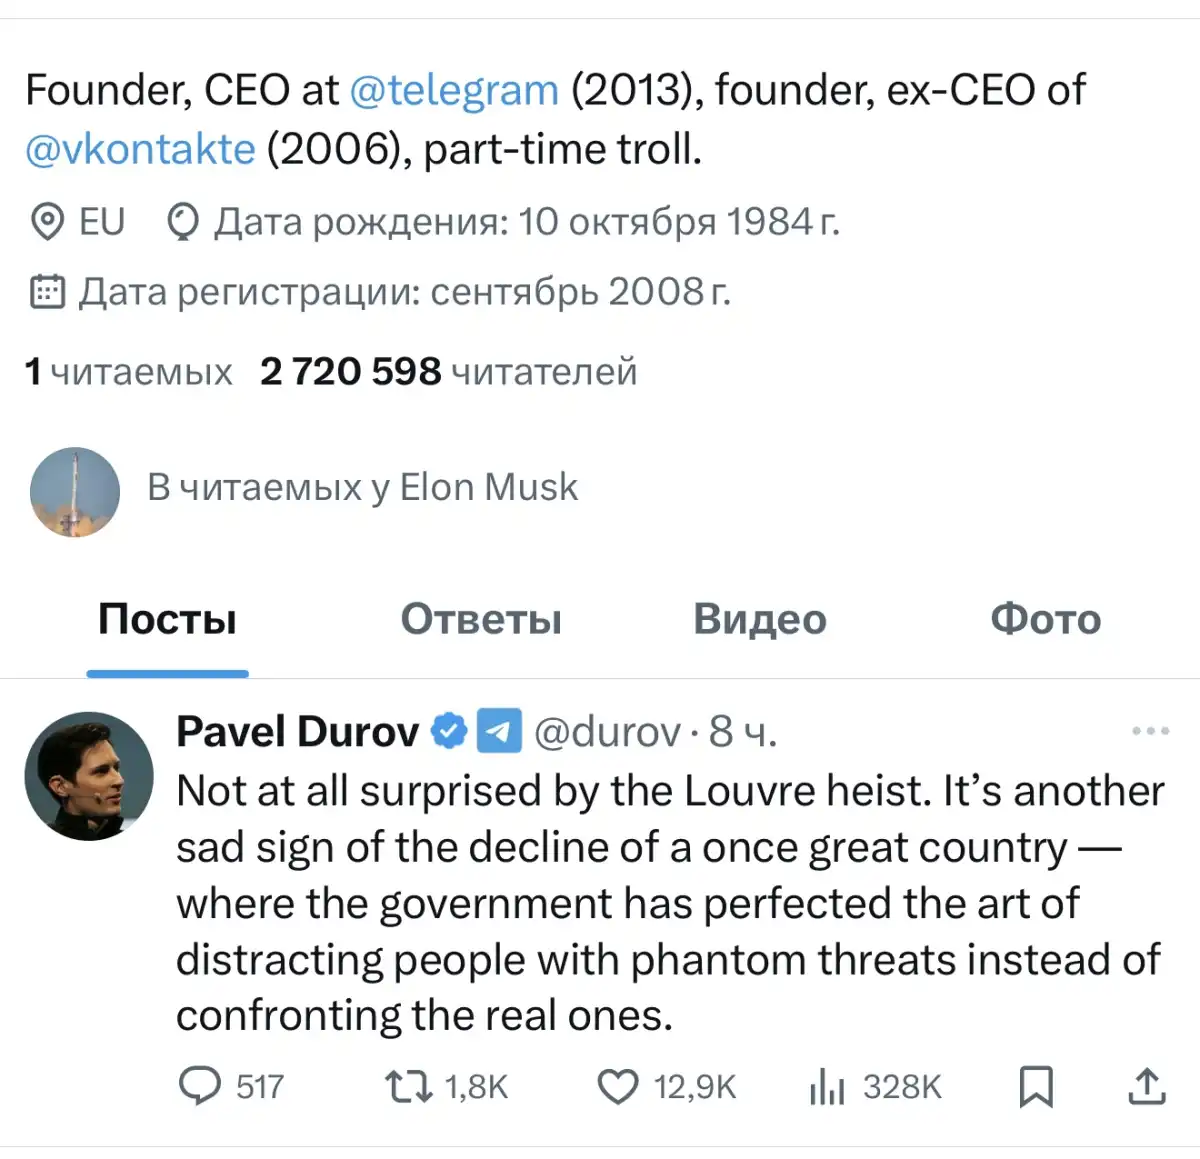The width and height of the screenshot is (1200, 1159).
Task: Open the Видео tab
Action: click(760, 620)
